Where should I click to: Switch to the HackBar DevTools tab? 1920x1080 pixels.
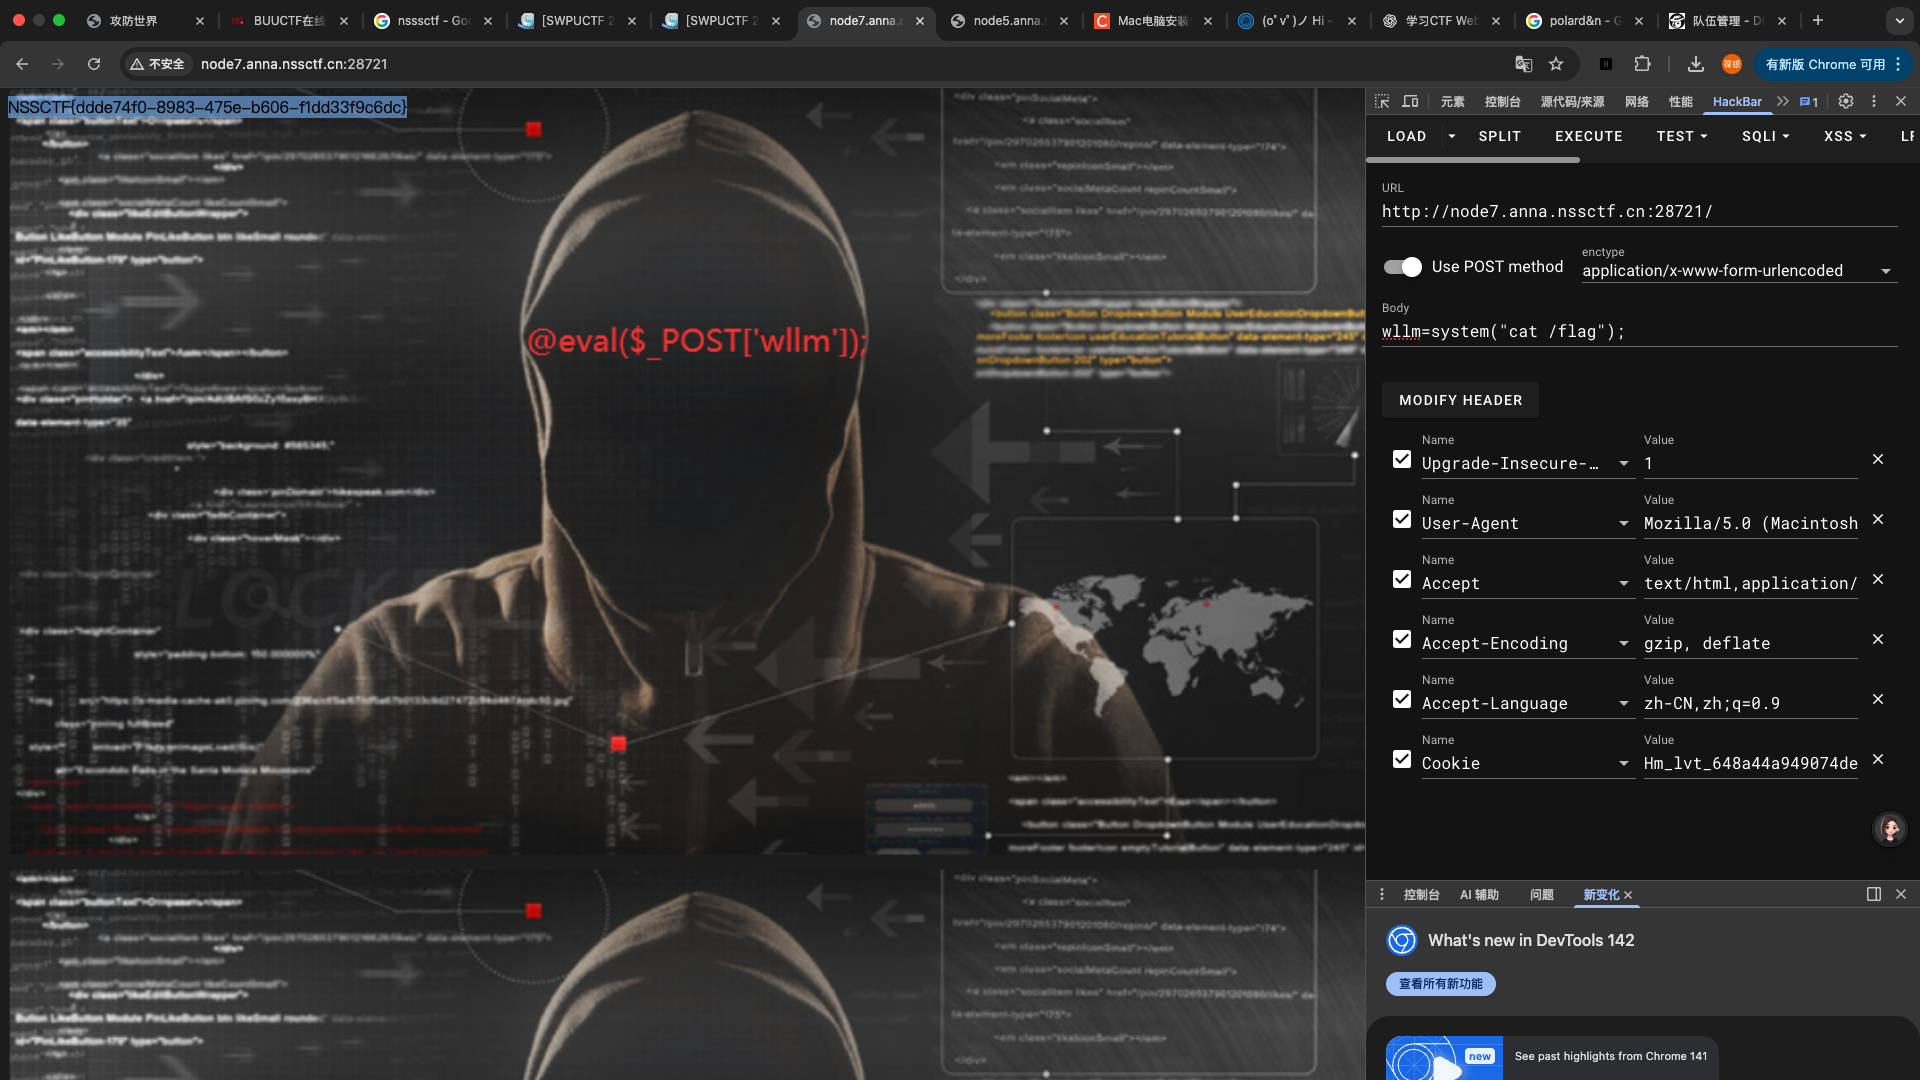point(1737,102)
